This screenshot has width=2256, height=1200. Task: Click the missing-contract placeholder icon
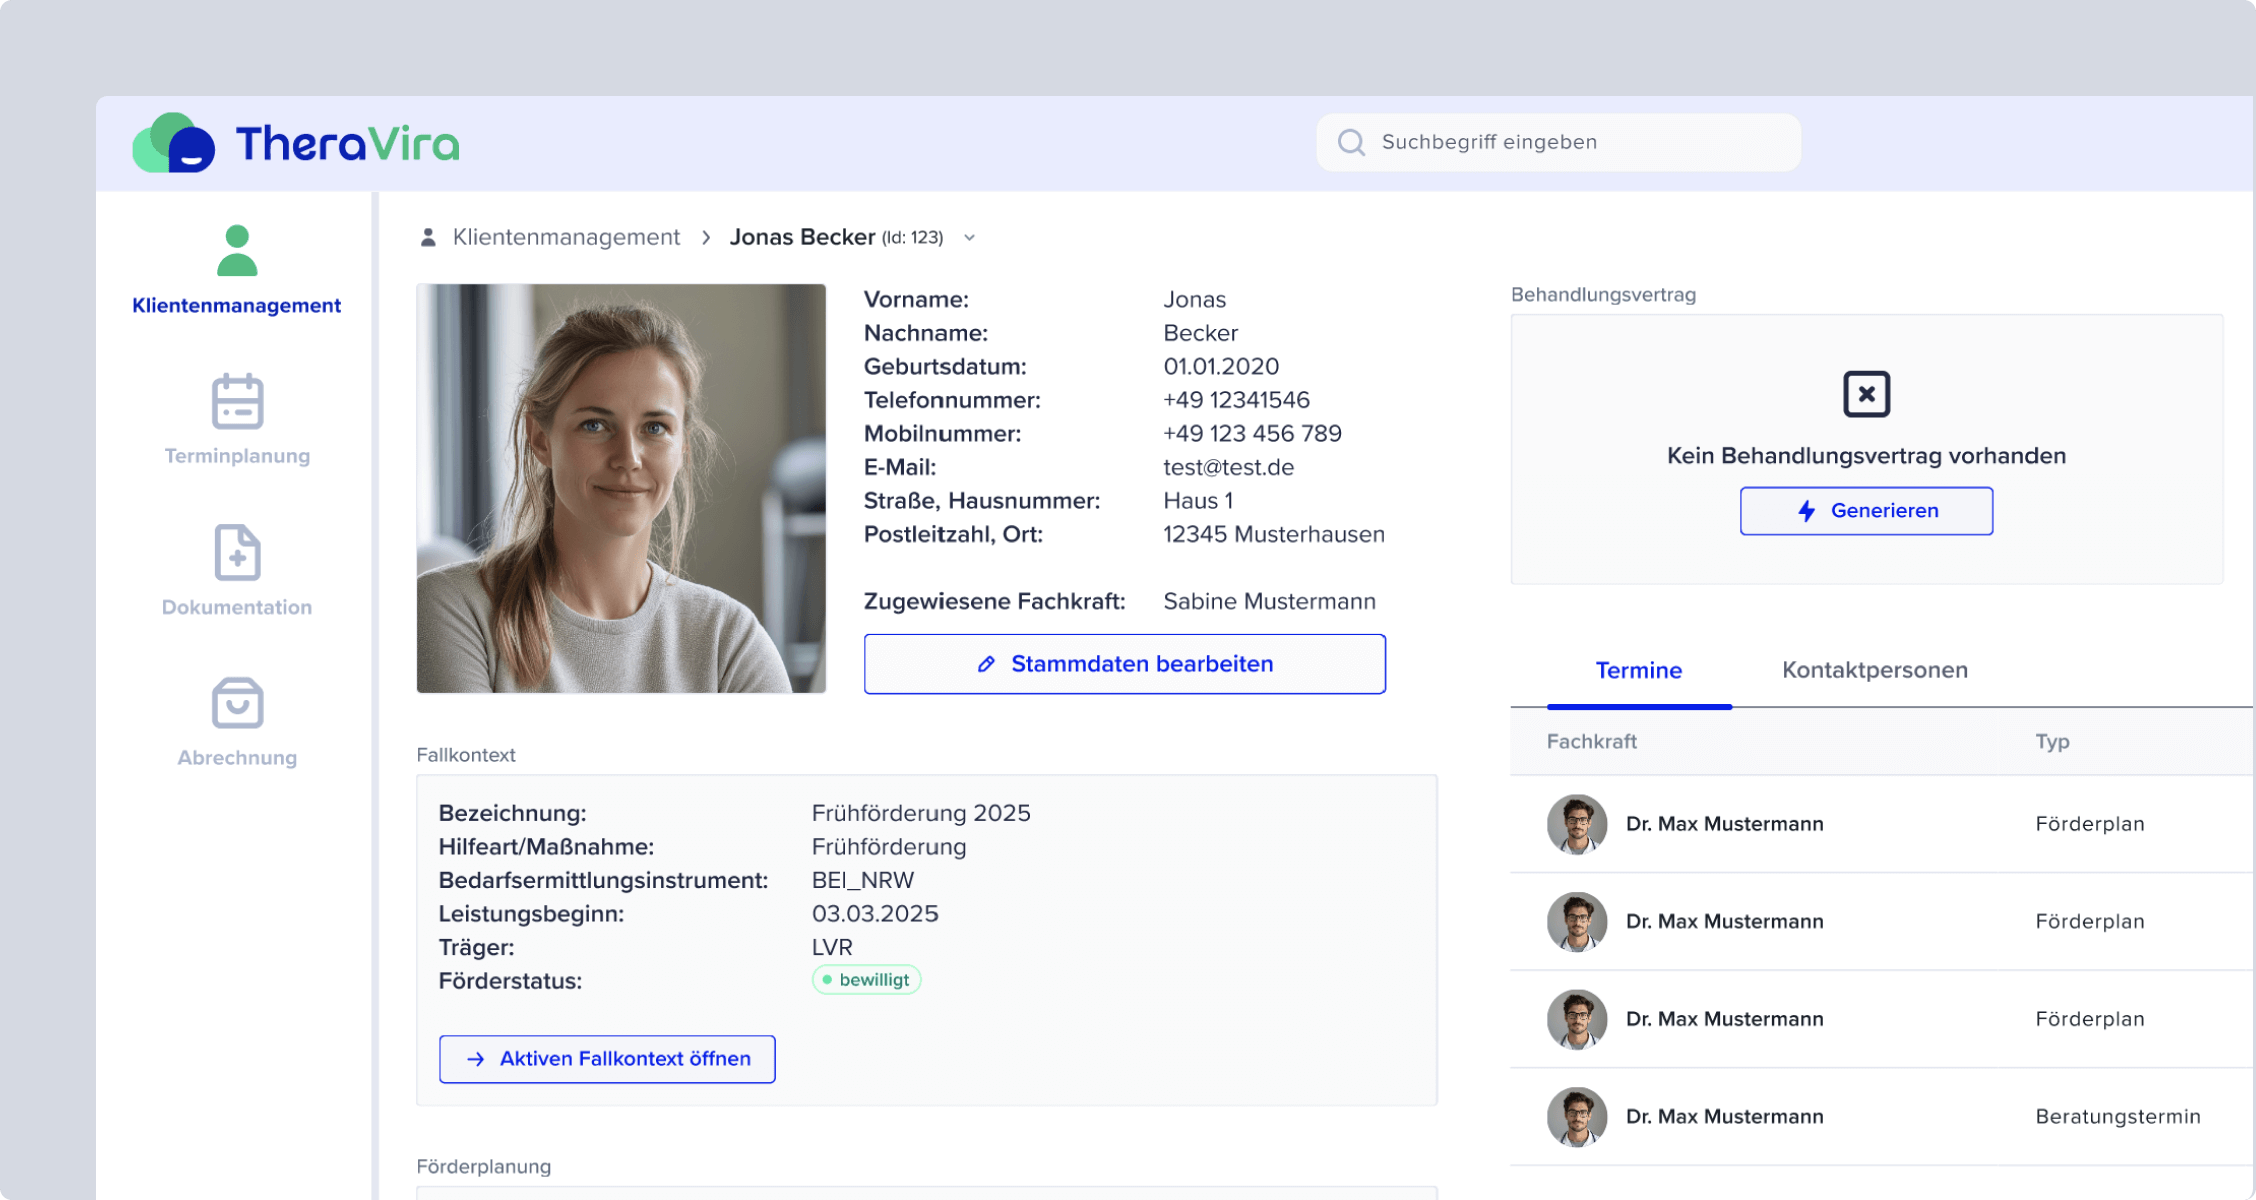click(1866, 393)
